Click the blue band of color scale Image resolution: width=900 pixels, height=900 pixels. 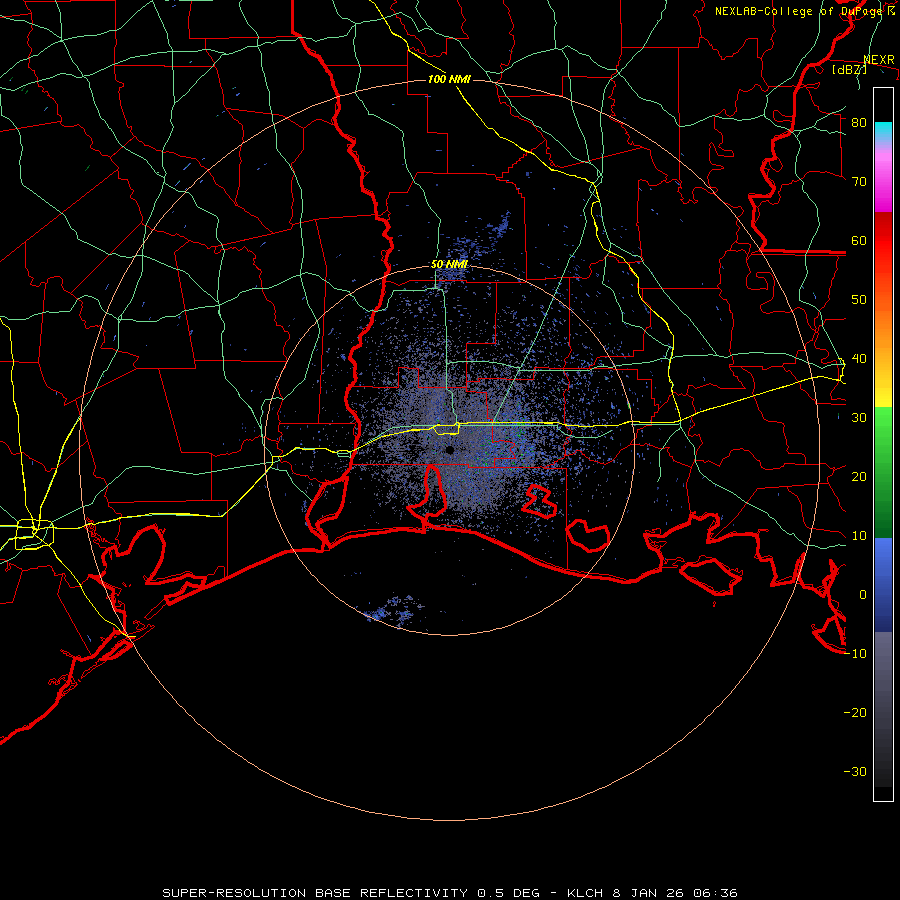(x=883, y=584)
